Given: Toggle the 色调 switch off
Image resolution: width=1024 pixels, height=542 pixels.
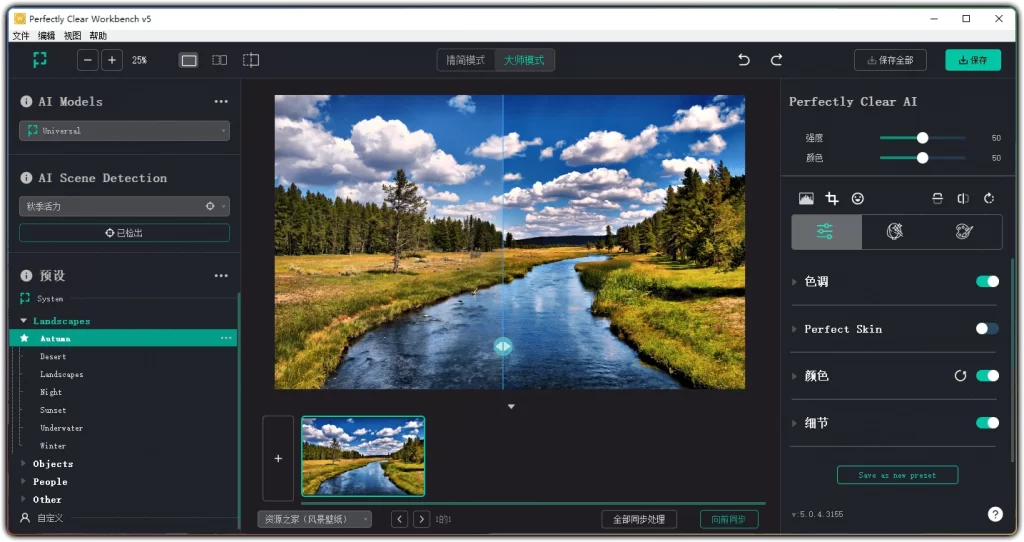Looking at the screenshot, I should click(987, 282).
